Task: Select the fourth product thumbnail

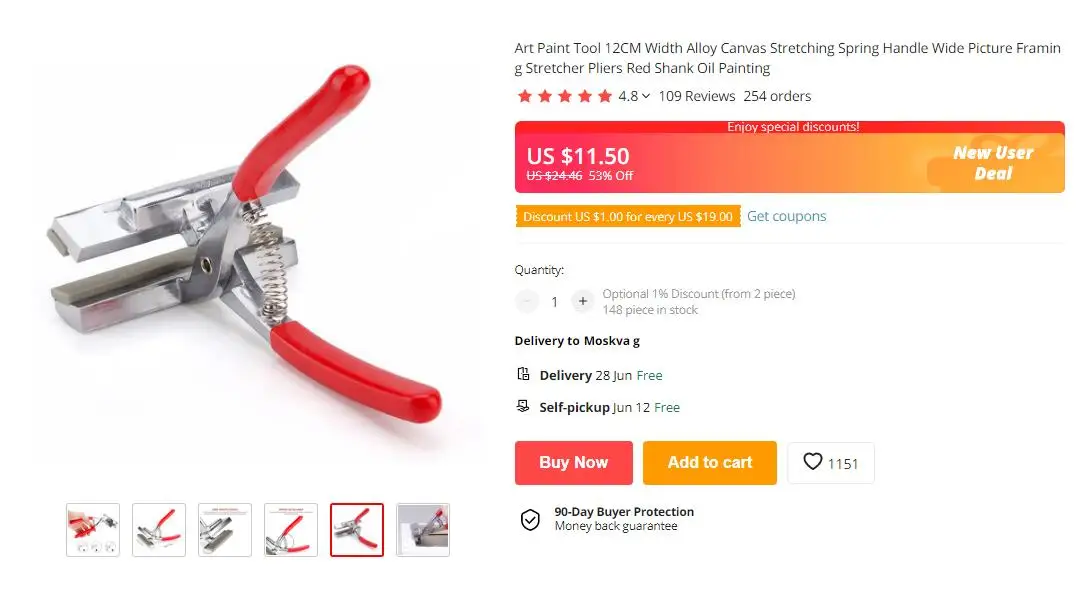Action: tap(291, 530)
